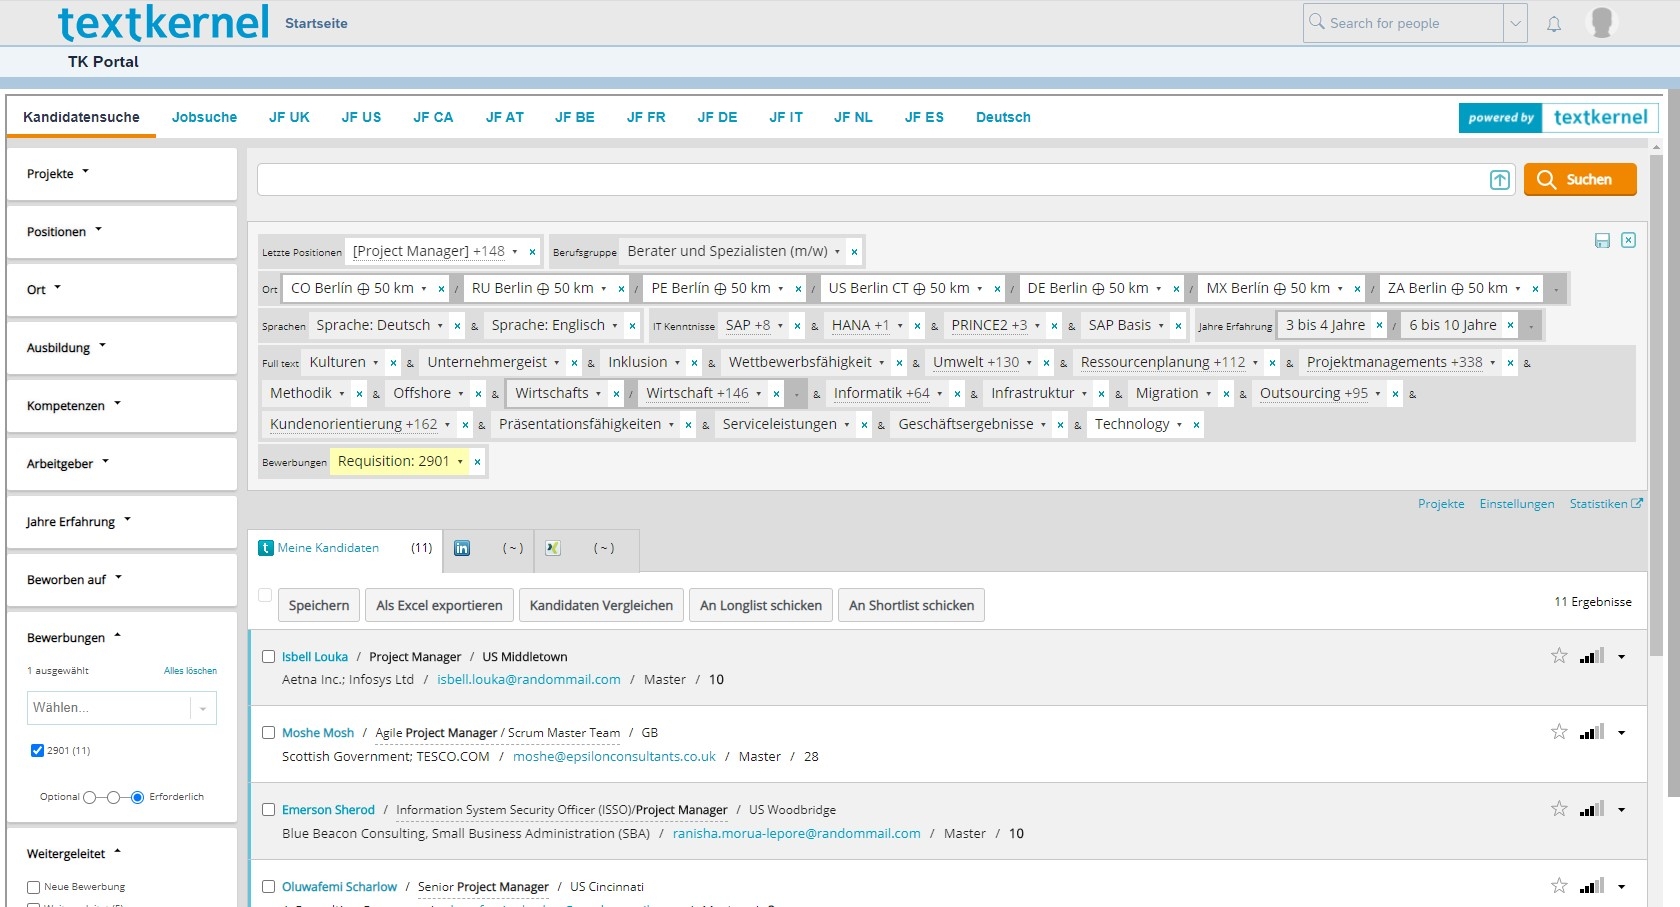Switch to the Deutsch tab
This screenshot has width=1680, height=907.
1003,117
